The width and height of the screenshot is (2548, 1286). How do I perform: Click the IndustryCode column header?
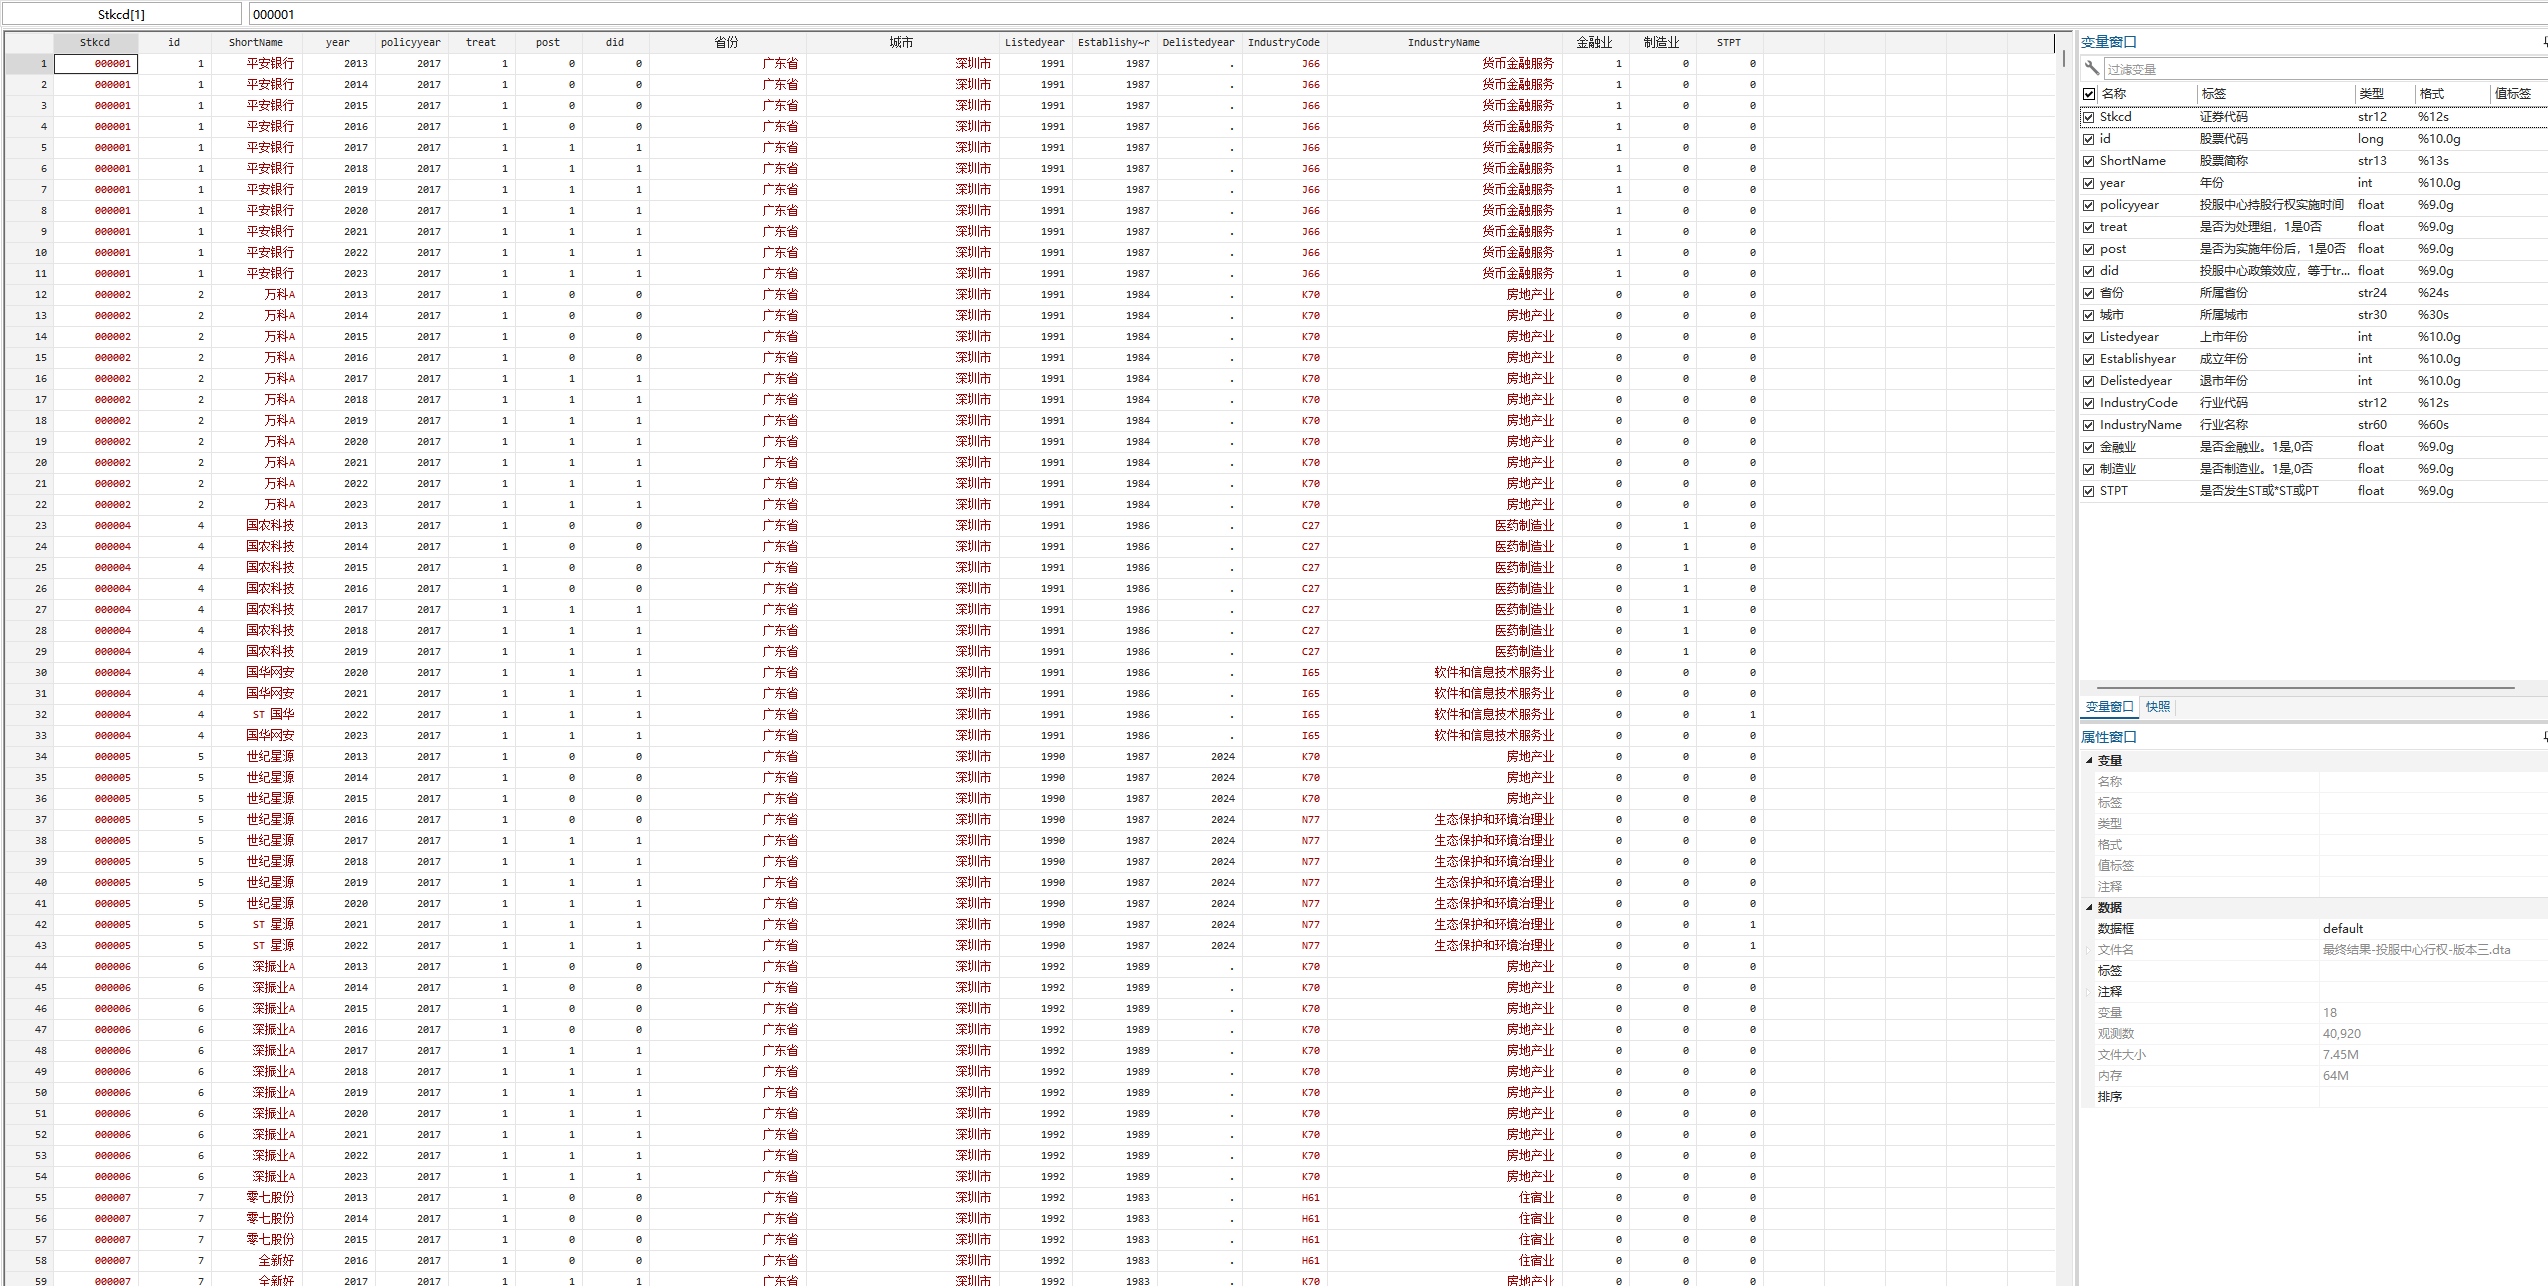coord(1283,42)
